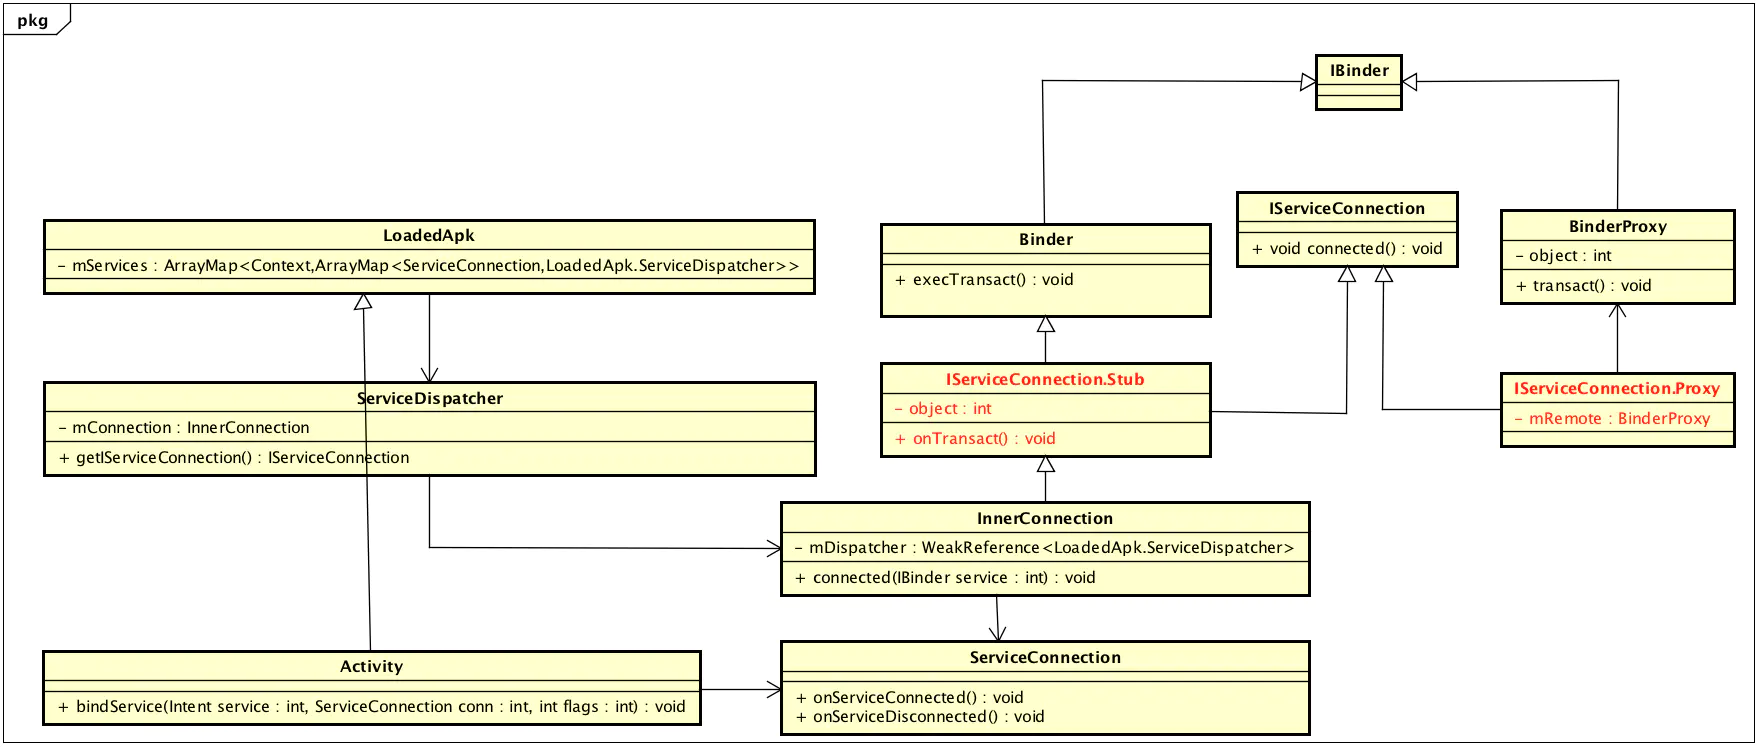The image size is (1758, 748).
Task: Select the LoadedApk class title
Action: click(x=429, y=236)
